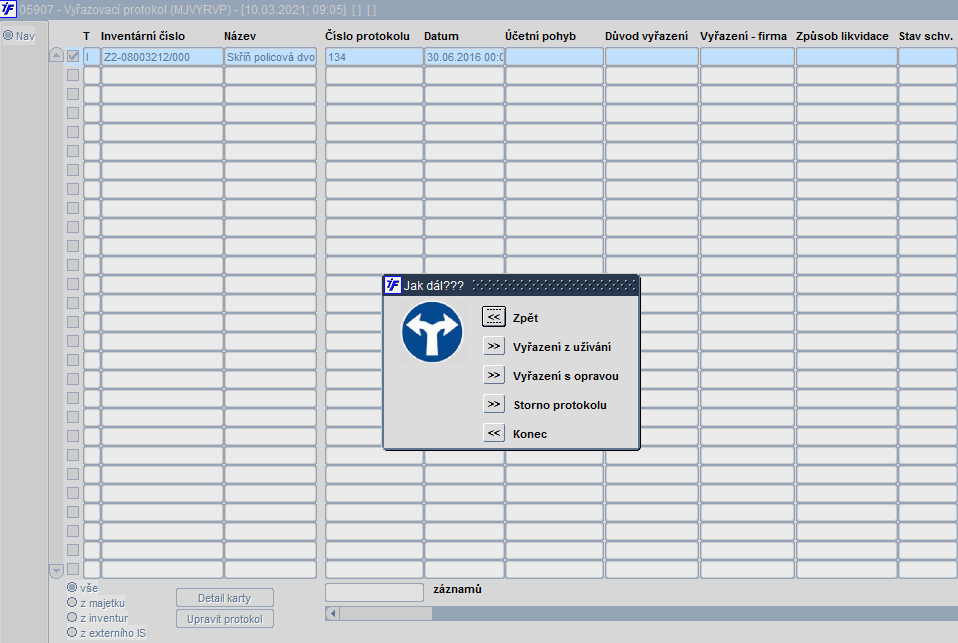Screen dimensions: 958x643
Task: Choose the 'z inventur' radio option
Action: pyautogui.click(x=72, y=618)
